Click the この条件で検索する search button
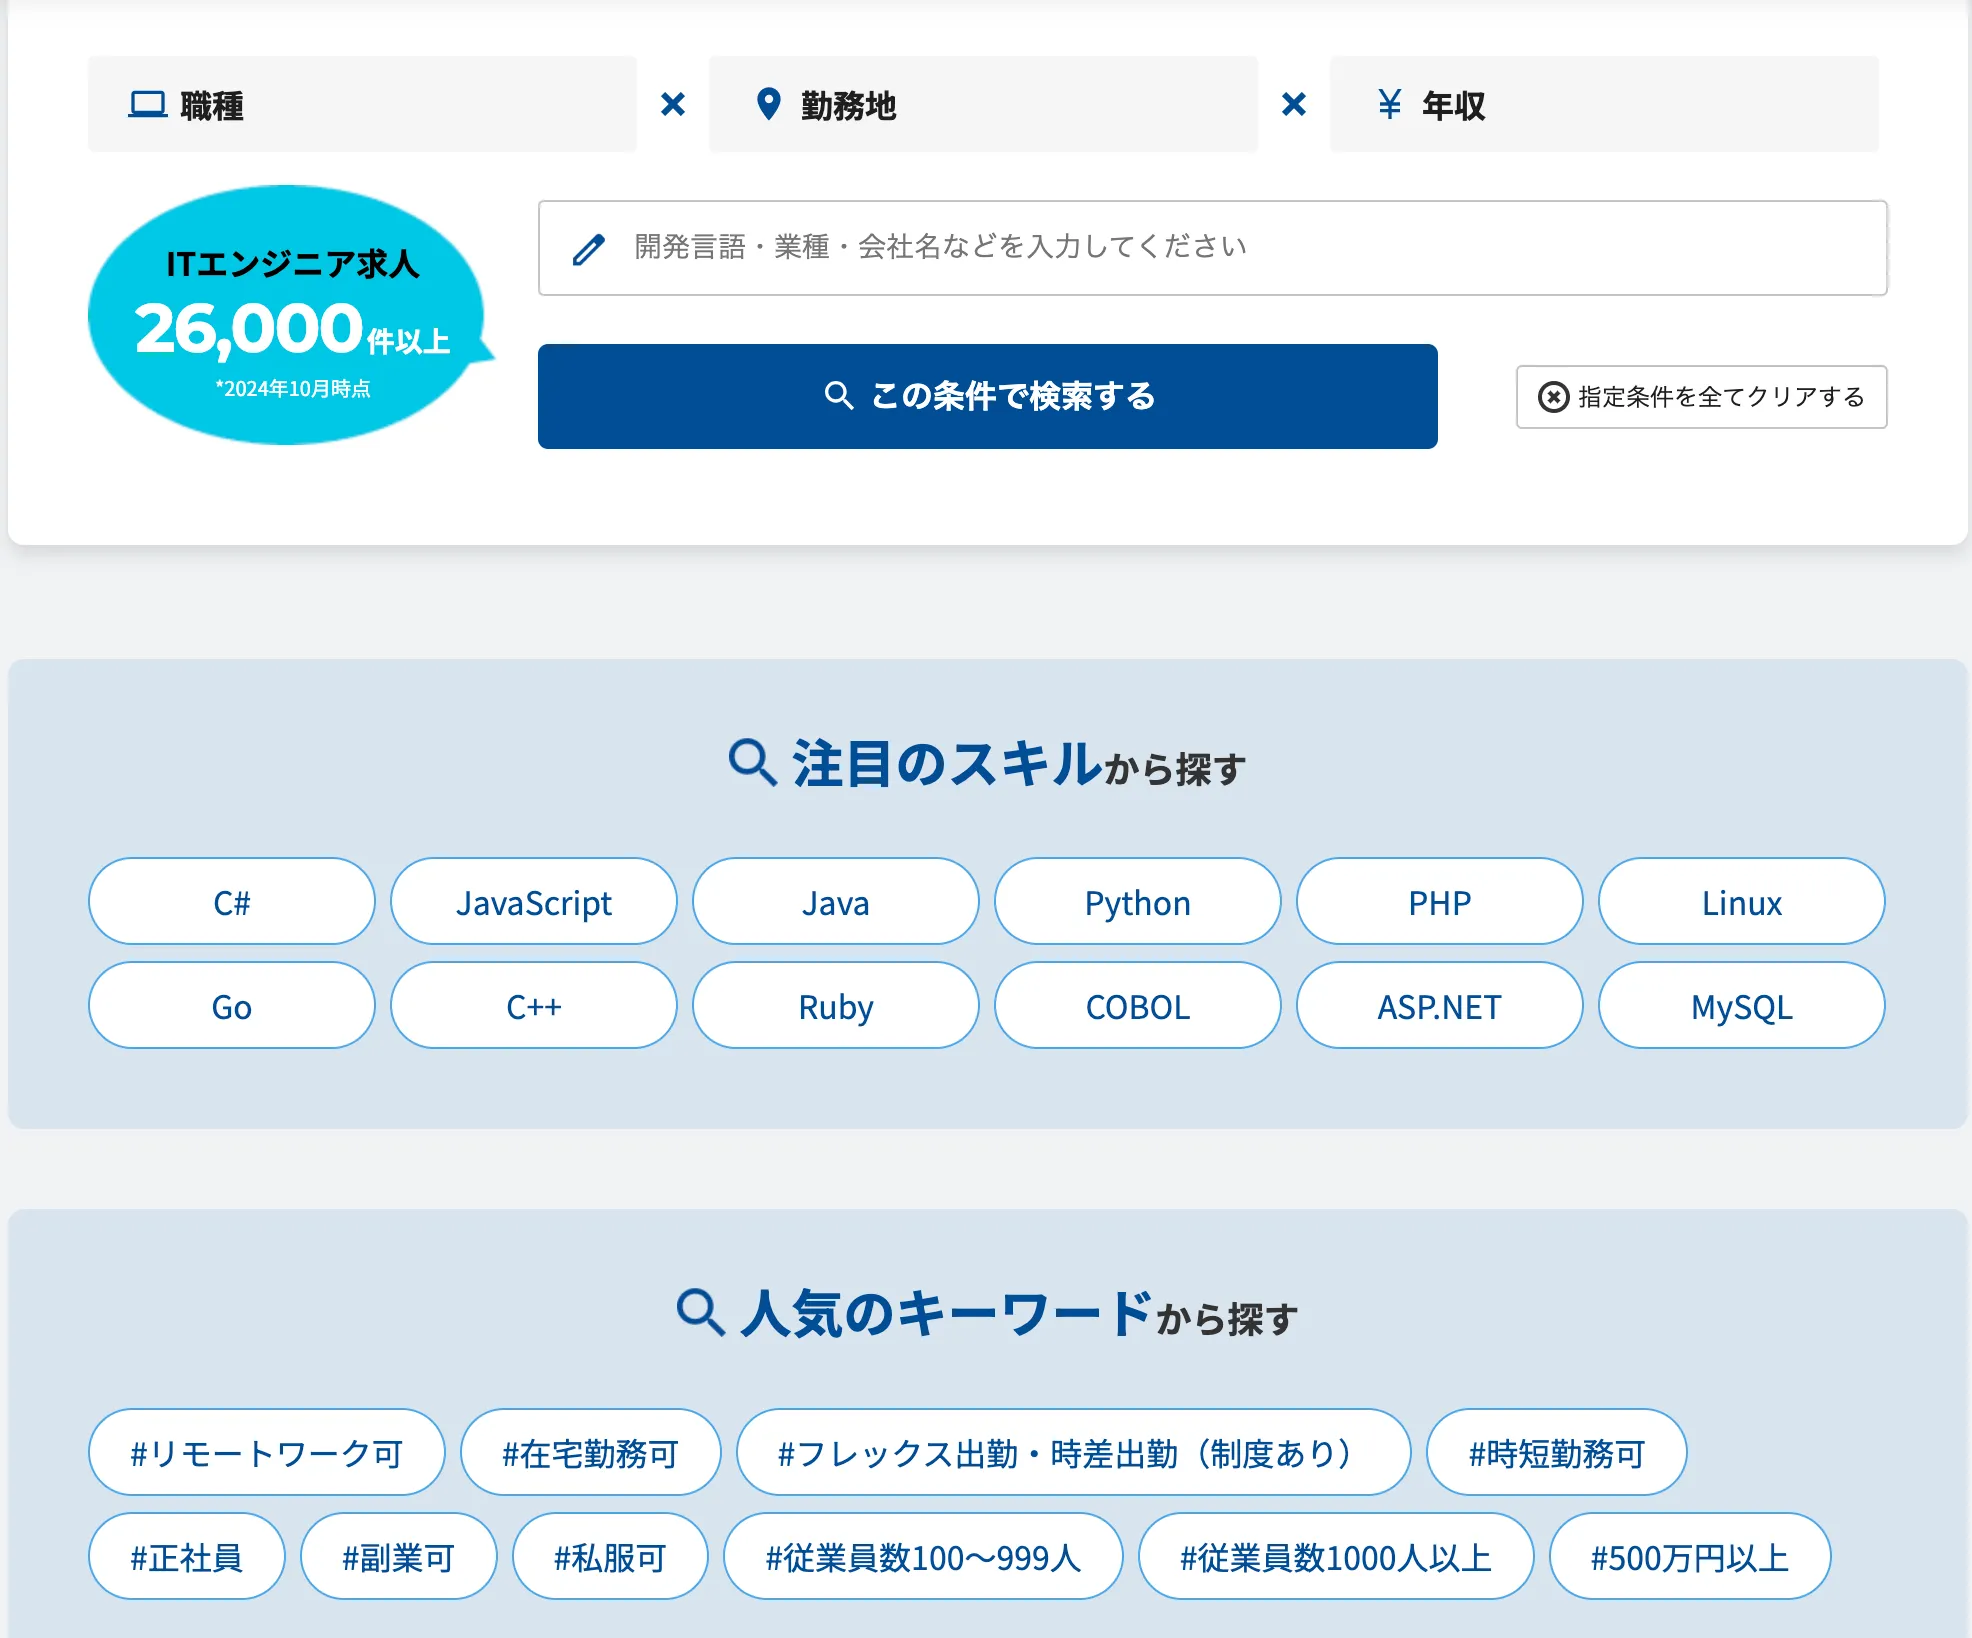This screenshot has width=1972, height=1638. click(x=987, y=396)
